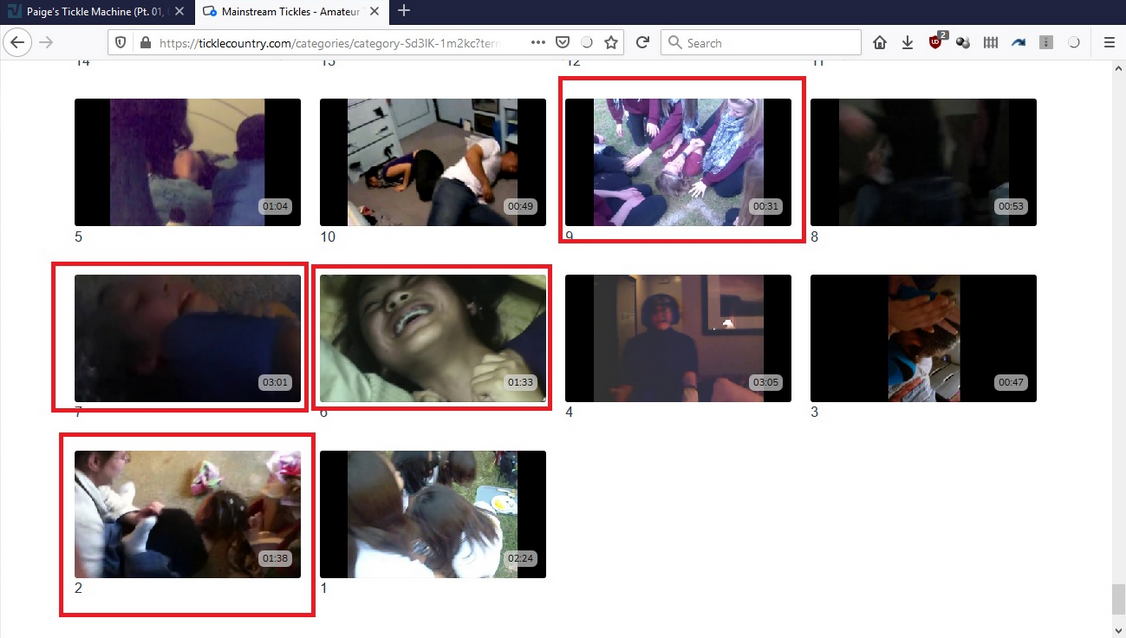Focus the URL address bar
Screen dimensions: 1126x638
point(330,43)
